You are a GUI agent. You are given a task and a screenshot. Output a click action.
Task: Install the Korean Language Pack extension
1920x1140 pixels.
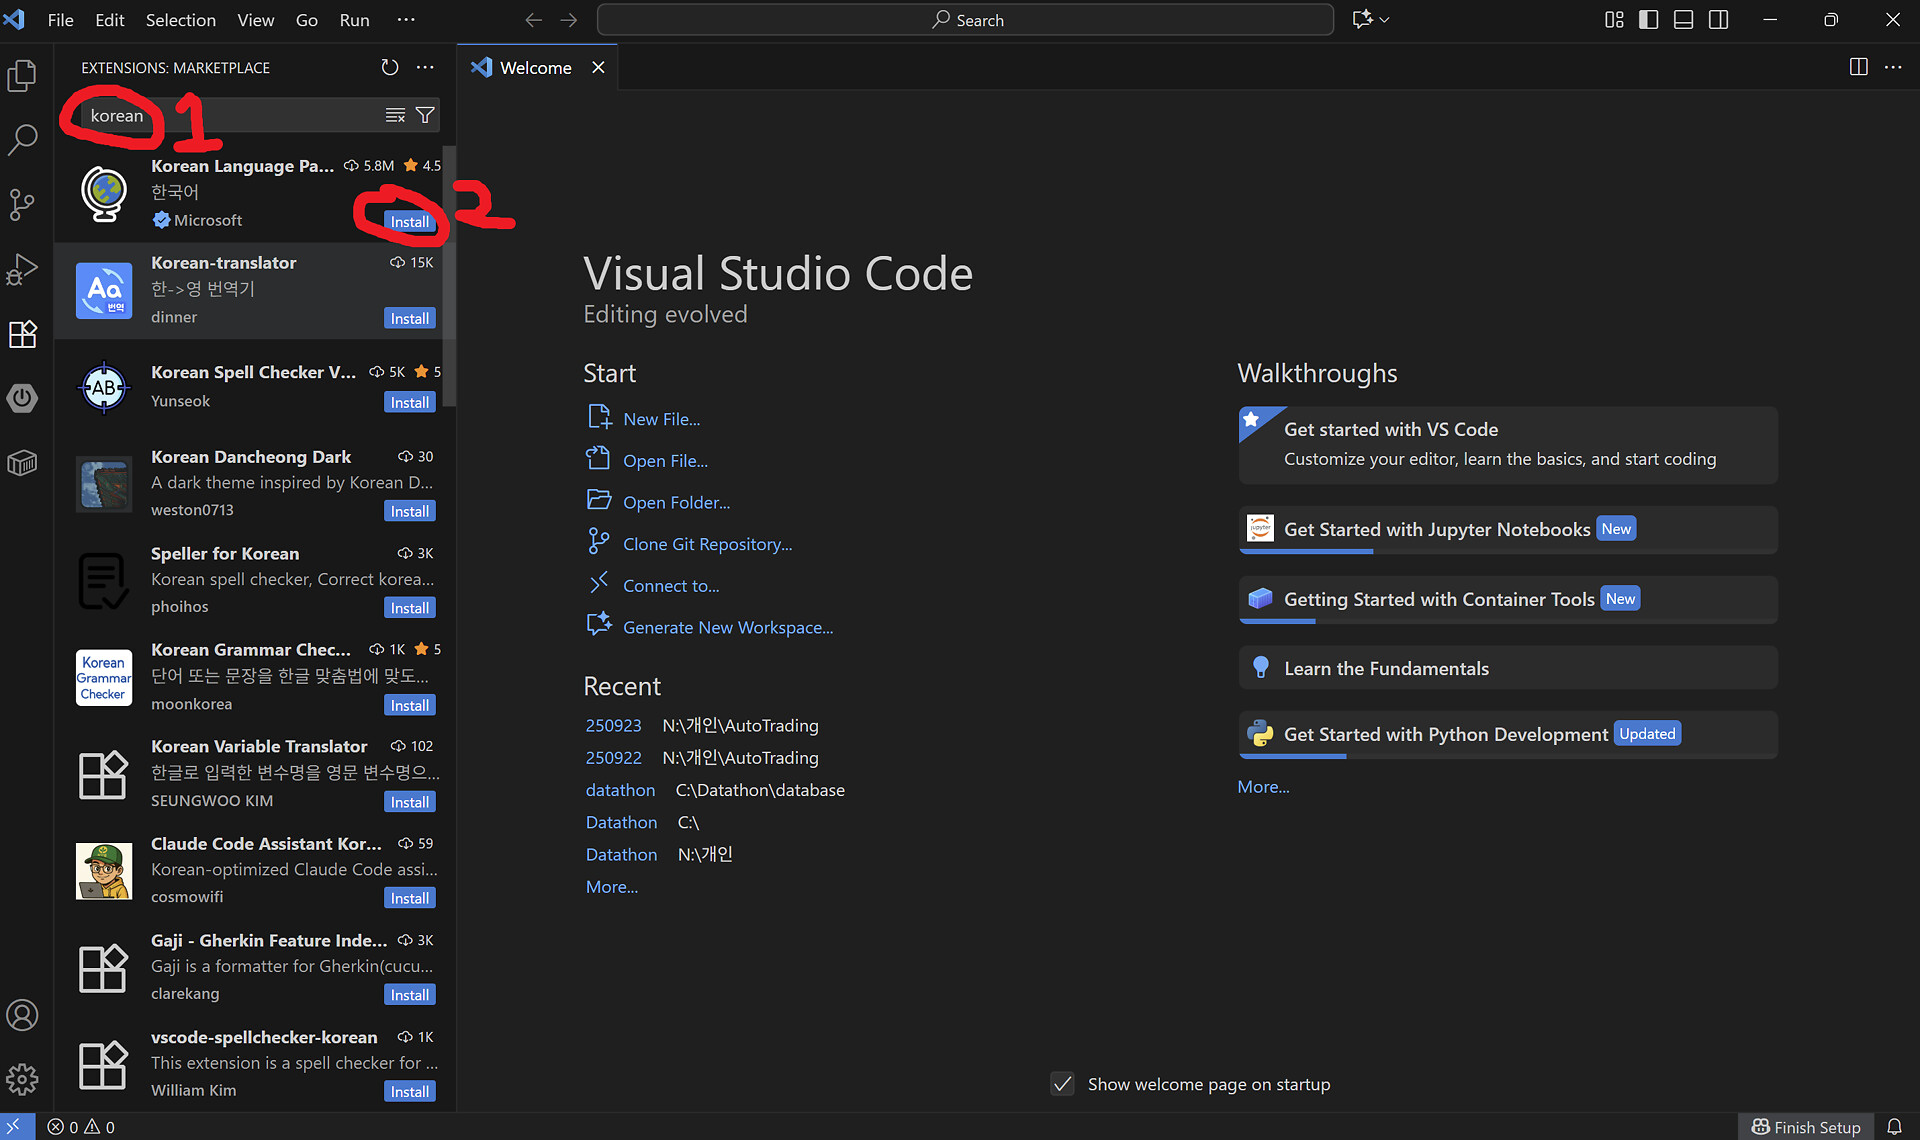[x=409, y=222]
